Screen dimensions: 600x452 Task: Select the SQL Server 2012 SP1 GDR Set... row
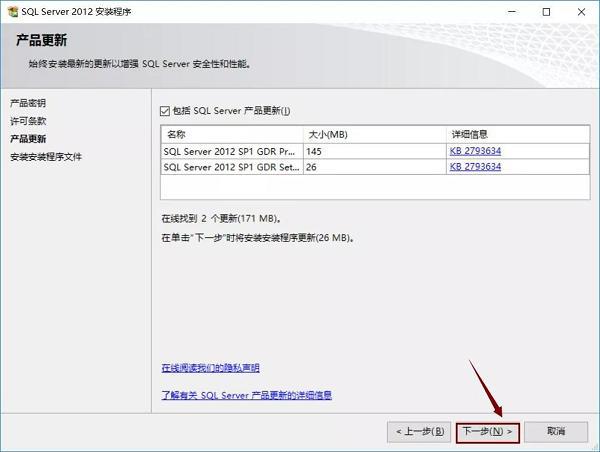click(x=230, y=167)
